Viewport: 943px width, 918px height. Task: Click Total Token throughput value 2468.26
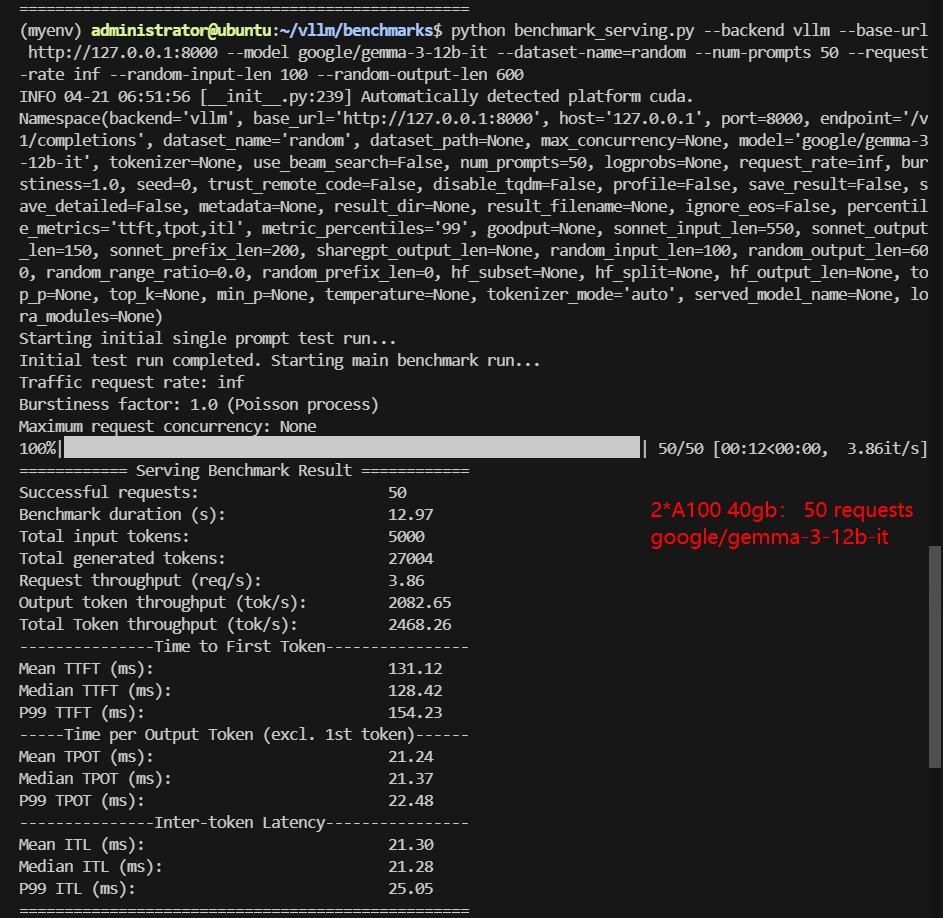pyautogui.click(x=419, y=624)
